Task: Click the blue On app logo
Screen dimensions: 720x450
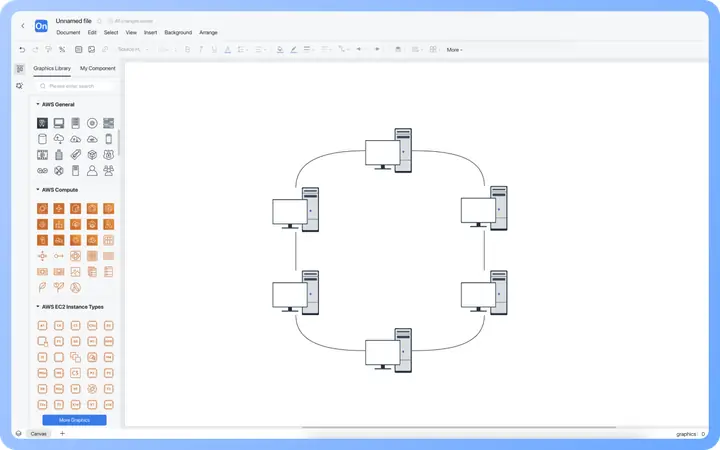Action: 41,26
